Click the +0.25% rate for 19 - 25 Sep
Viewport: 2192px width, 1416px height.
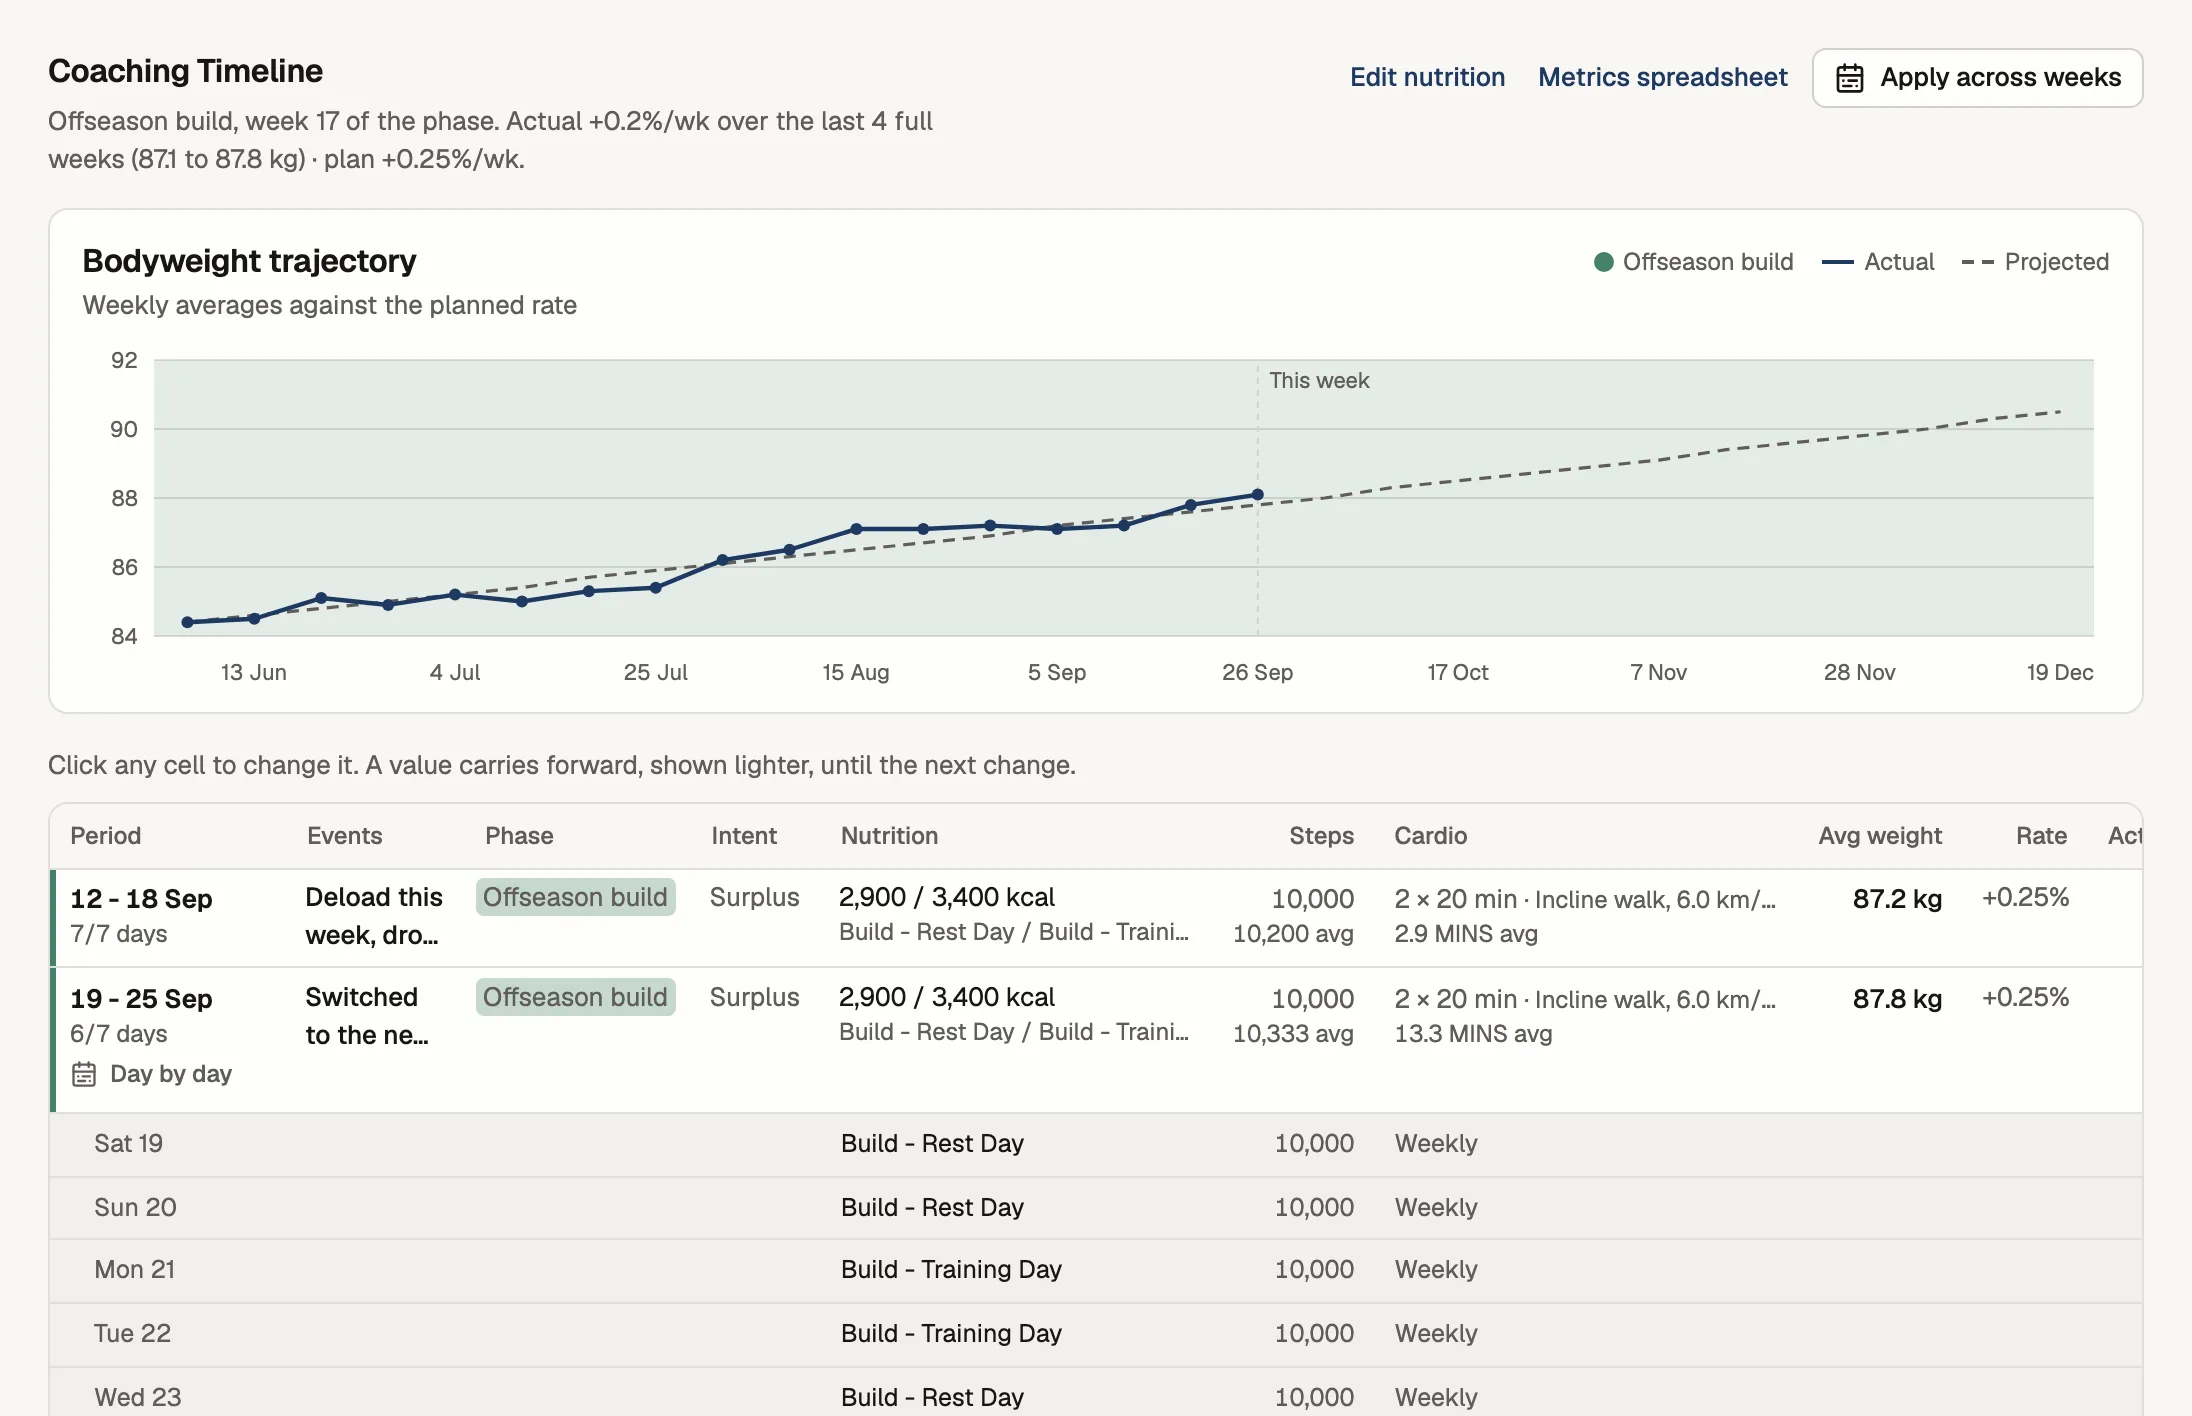pyautogui.click(x=2025, y=997)
